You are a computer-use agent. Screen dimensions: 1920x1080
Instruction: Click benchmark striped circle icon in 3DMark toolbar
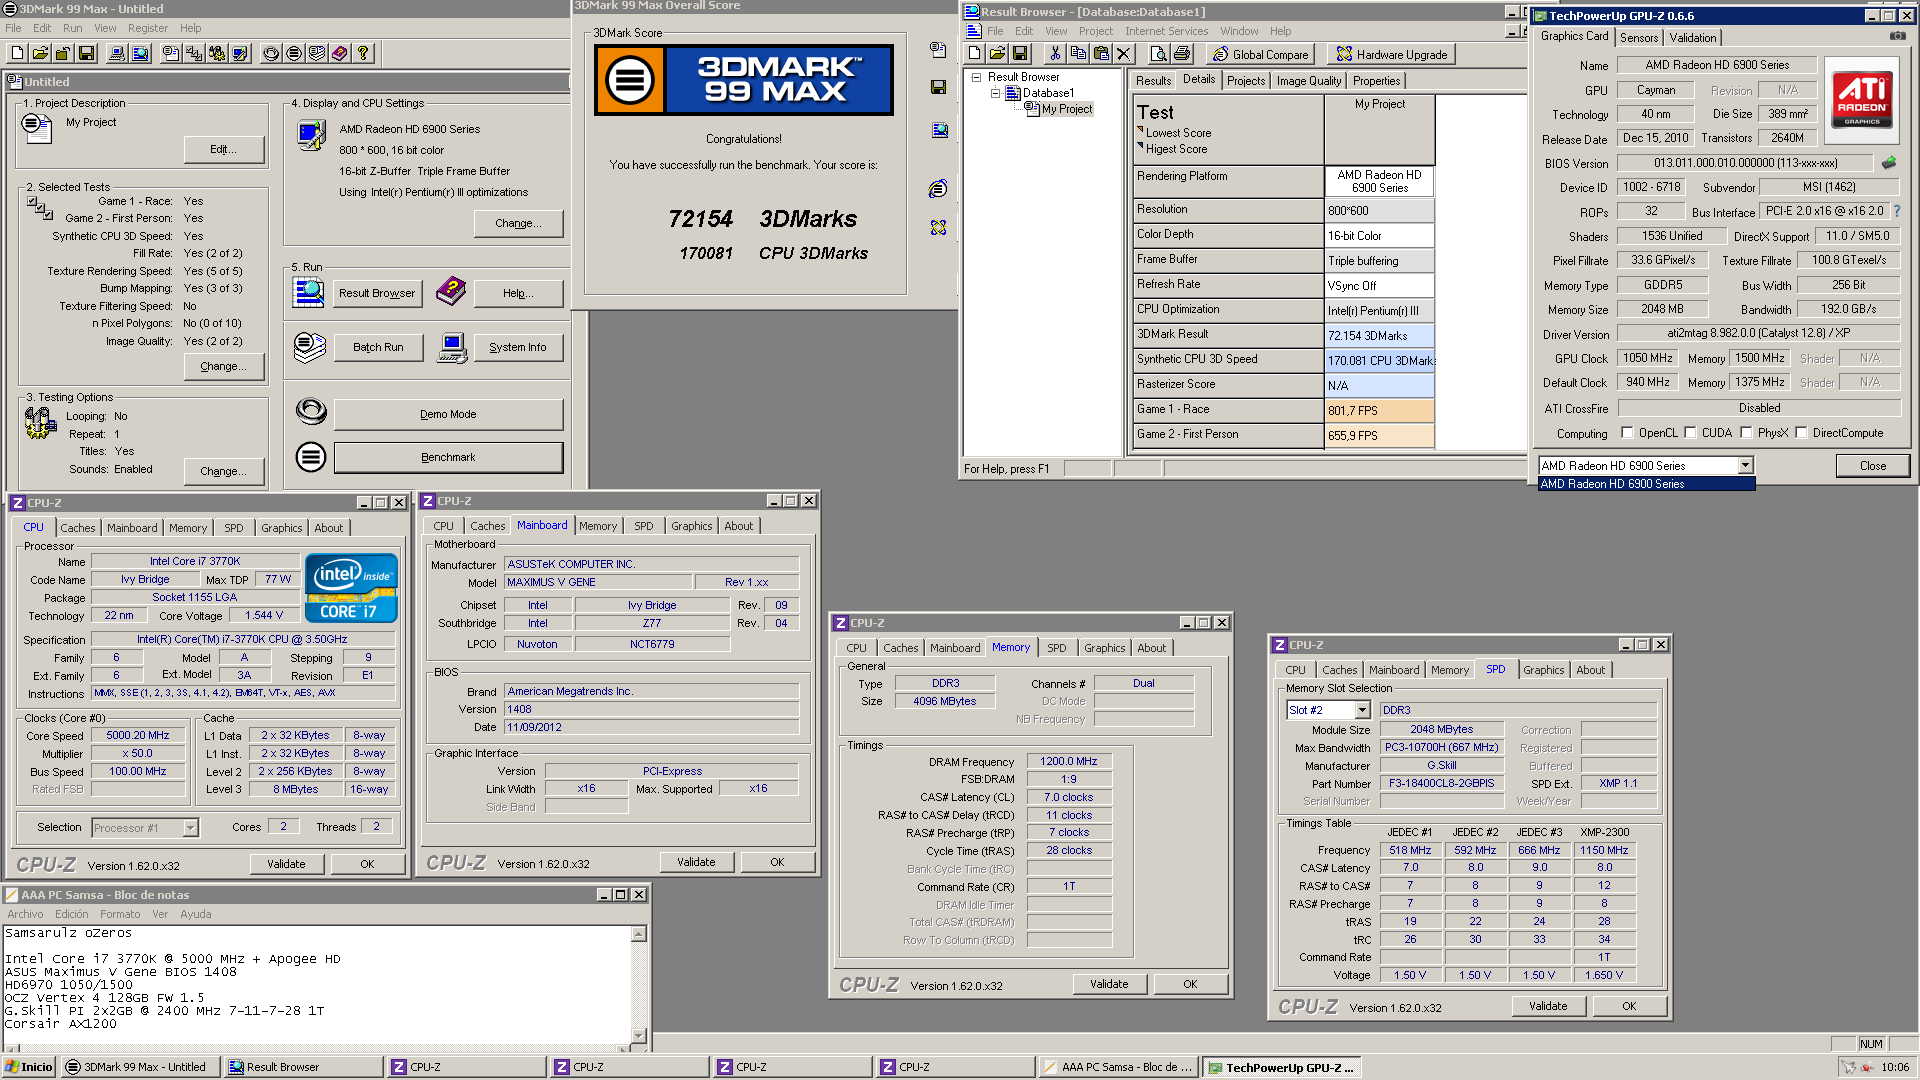[x=294, y=54]
